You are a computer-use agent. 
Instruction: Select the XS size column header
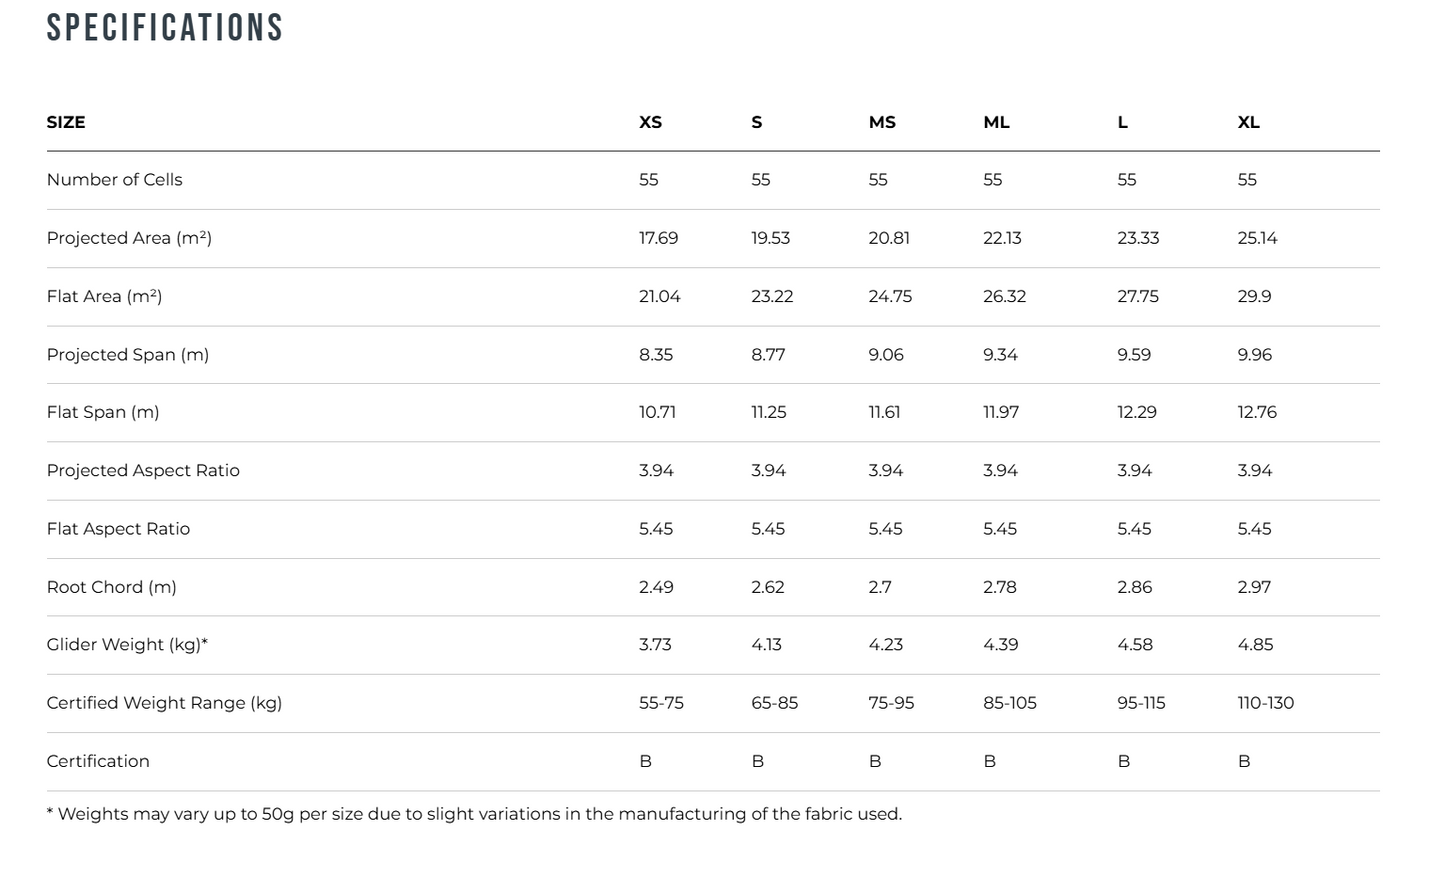coord(650,122)
